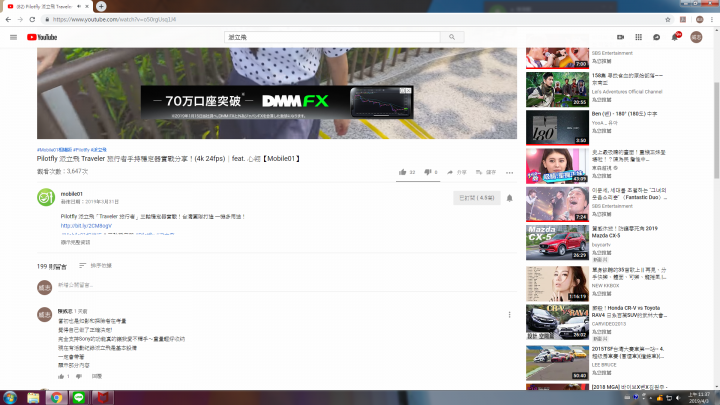The width and height of the screenshot is (720, 405).
Task: Open the account avatar in the YouTube header
Action: point(696,37)
